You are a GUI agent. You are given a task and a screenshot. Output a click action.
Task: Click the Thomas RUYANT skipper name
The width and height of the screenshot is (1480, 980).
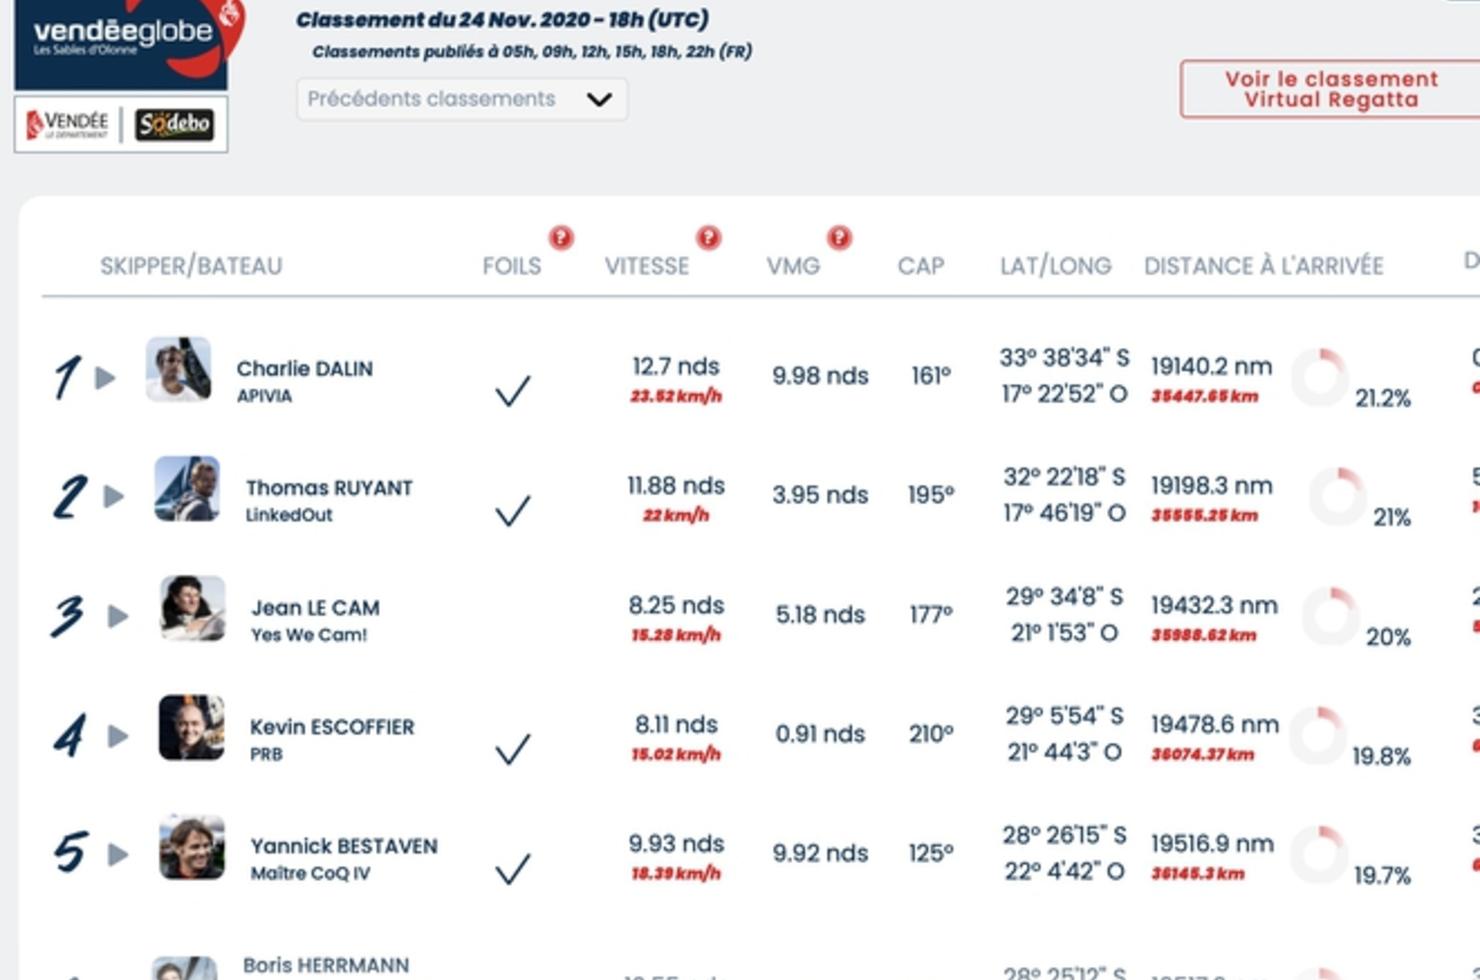tap(329, 488)
